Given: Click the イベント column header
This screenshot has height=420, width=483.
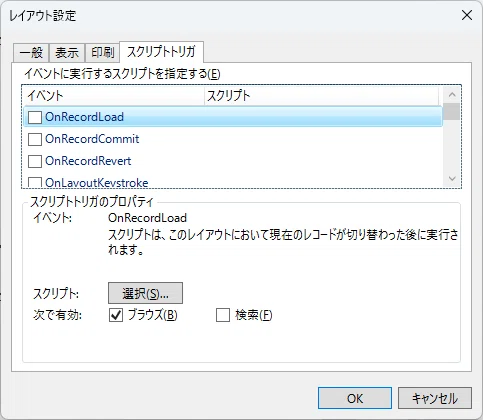Looking at the screenshot, I should (113, 96).
